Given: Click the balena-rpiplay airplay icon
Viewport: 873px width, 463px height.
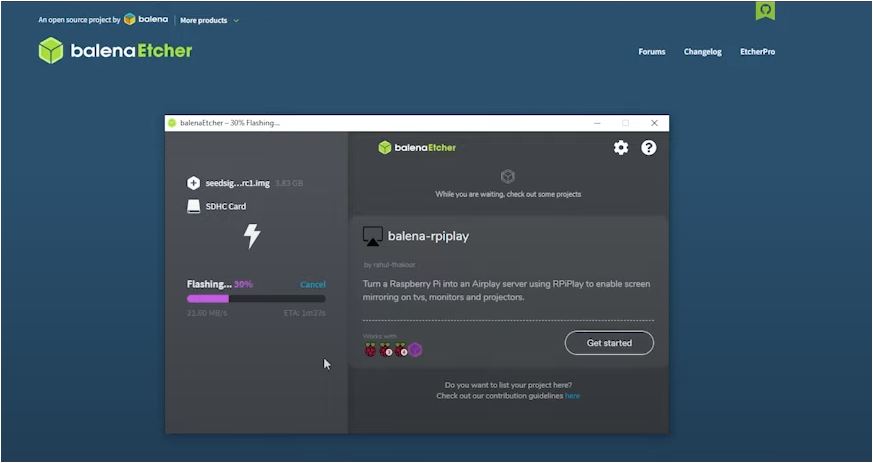Looking at the screenshot, I should pos(372,236).
